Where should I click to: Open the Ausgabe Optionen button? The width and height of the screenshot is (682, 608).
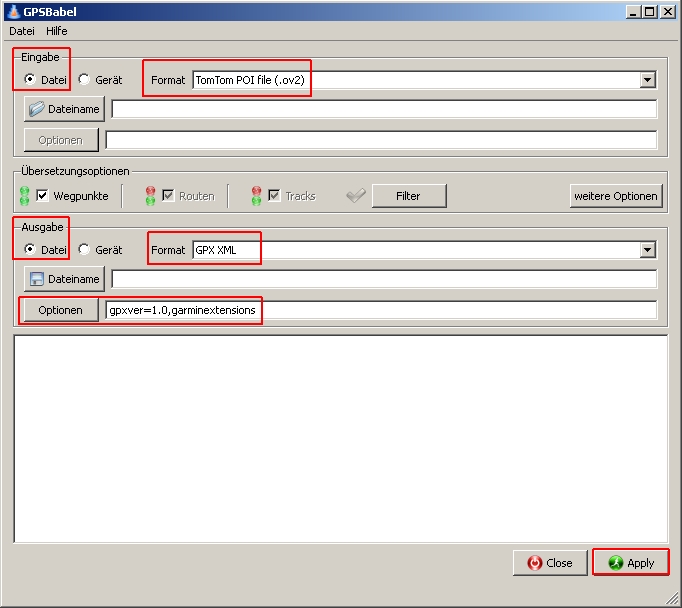pyautogui.click(x=61, y=310)
